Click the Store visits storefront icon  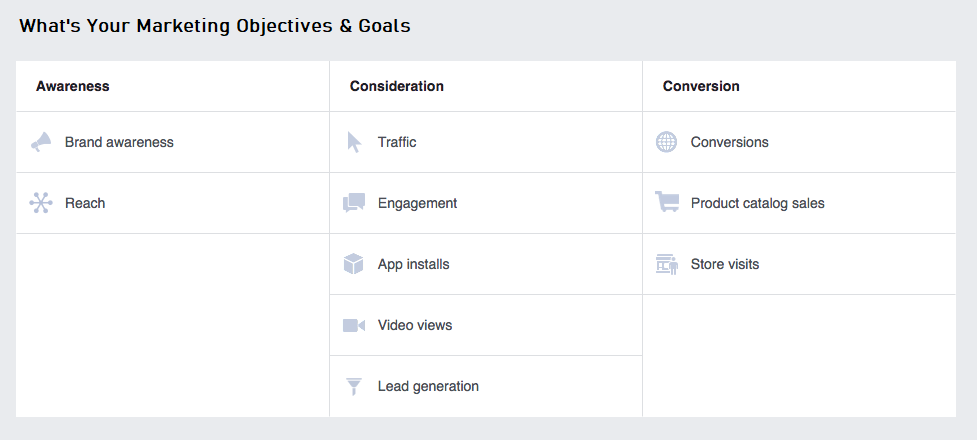click(x=666, y=265)
